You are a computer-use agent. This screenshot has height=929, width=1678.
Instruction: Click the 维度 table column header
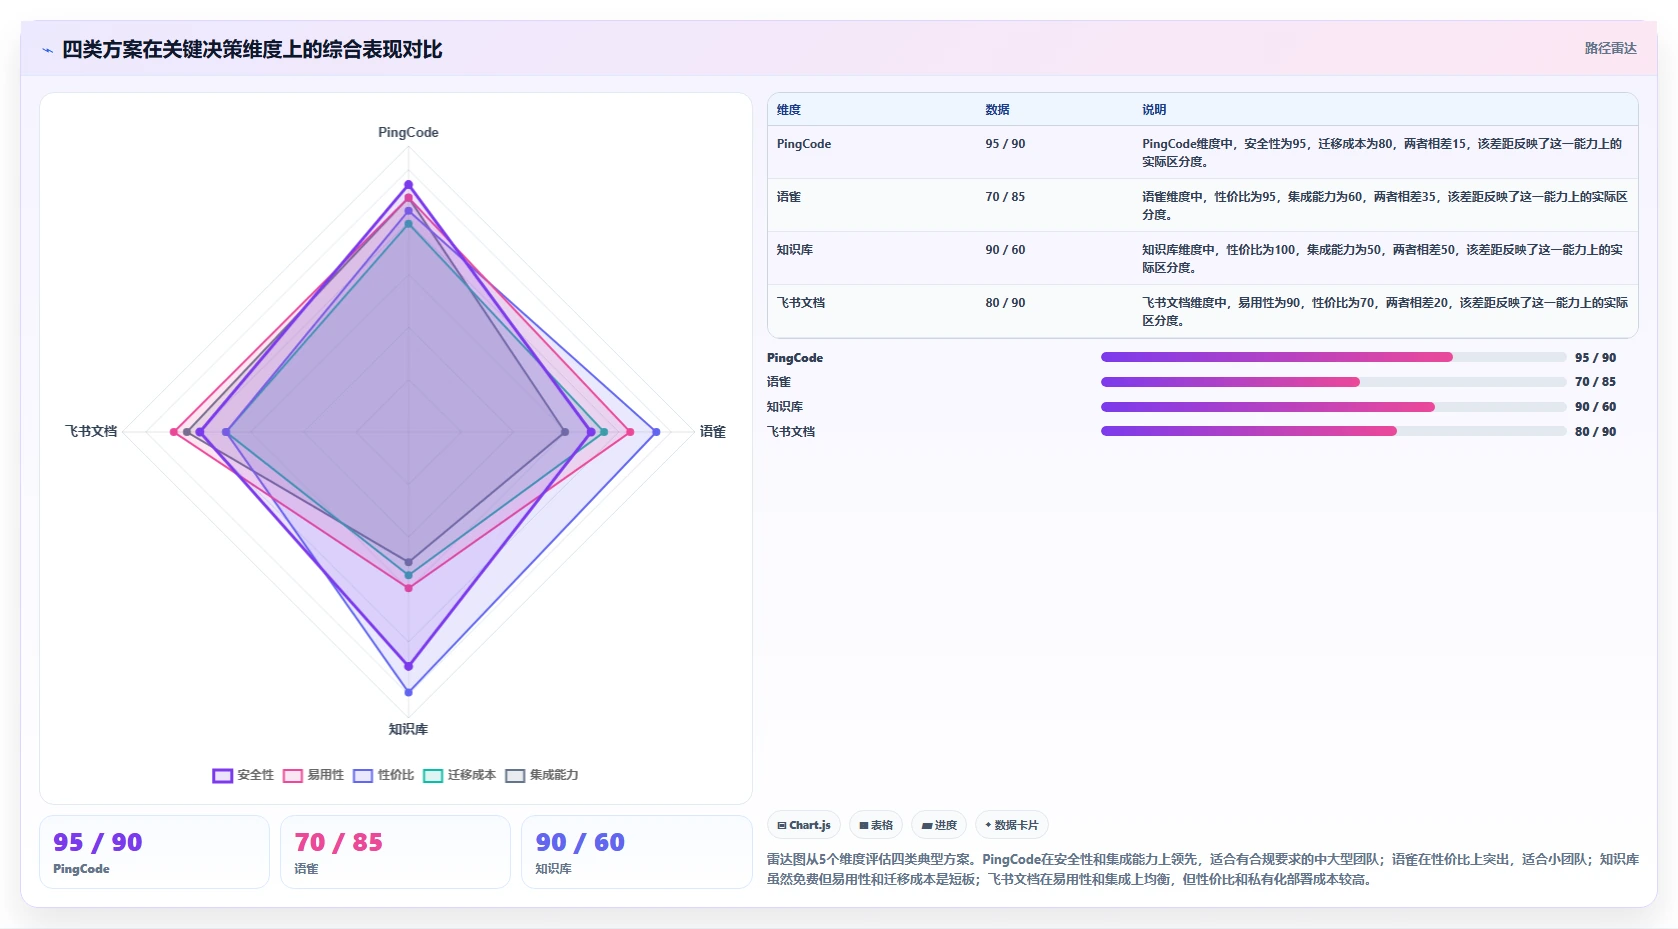pos(789,110)
